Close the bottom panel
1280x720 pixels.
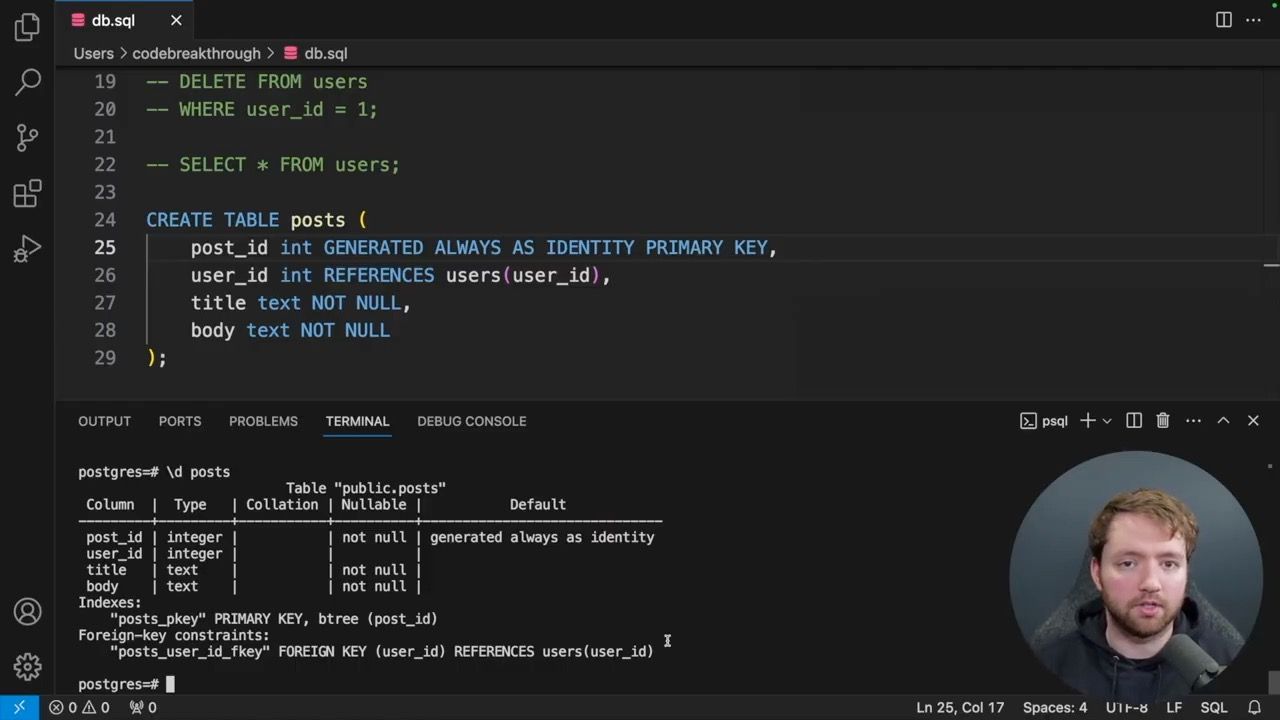tap(1253, 421)
